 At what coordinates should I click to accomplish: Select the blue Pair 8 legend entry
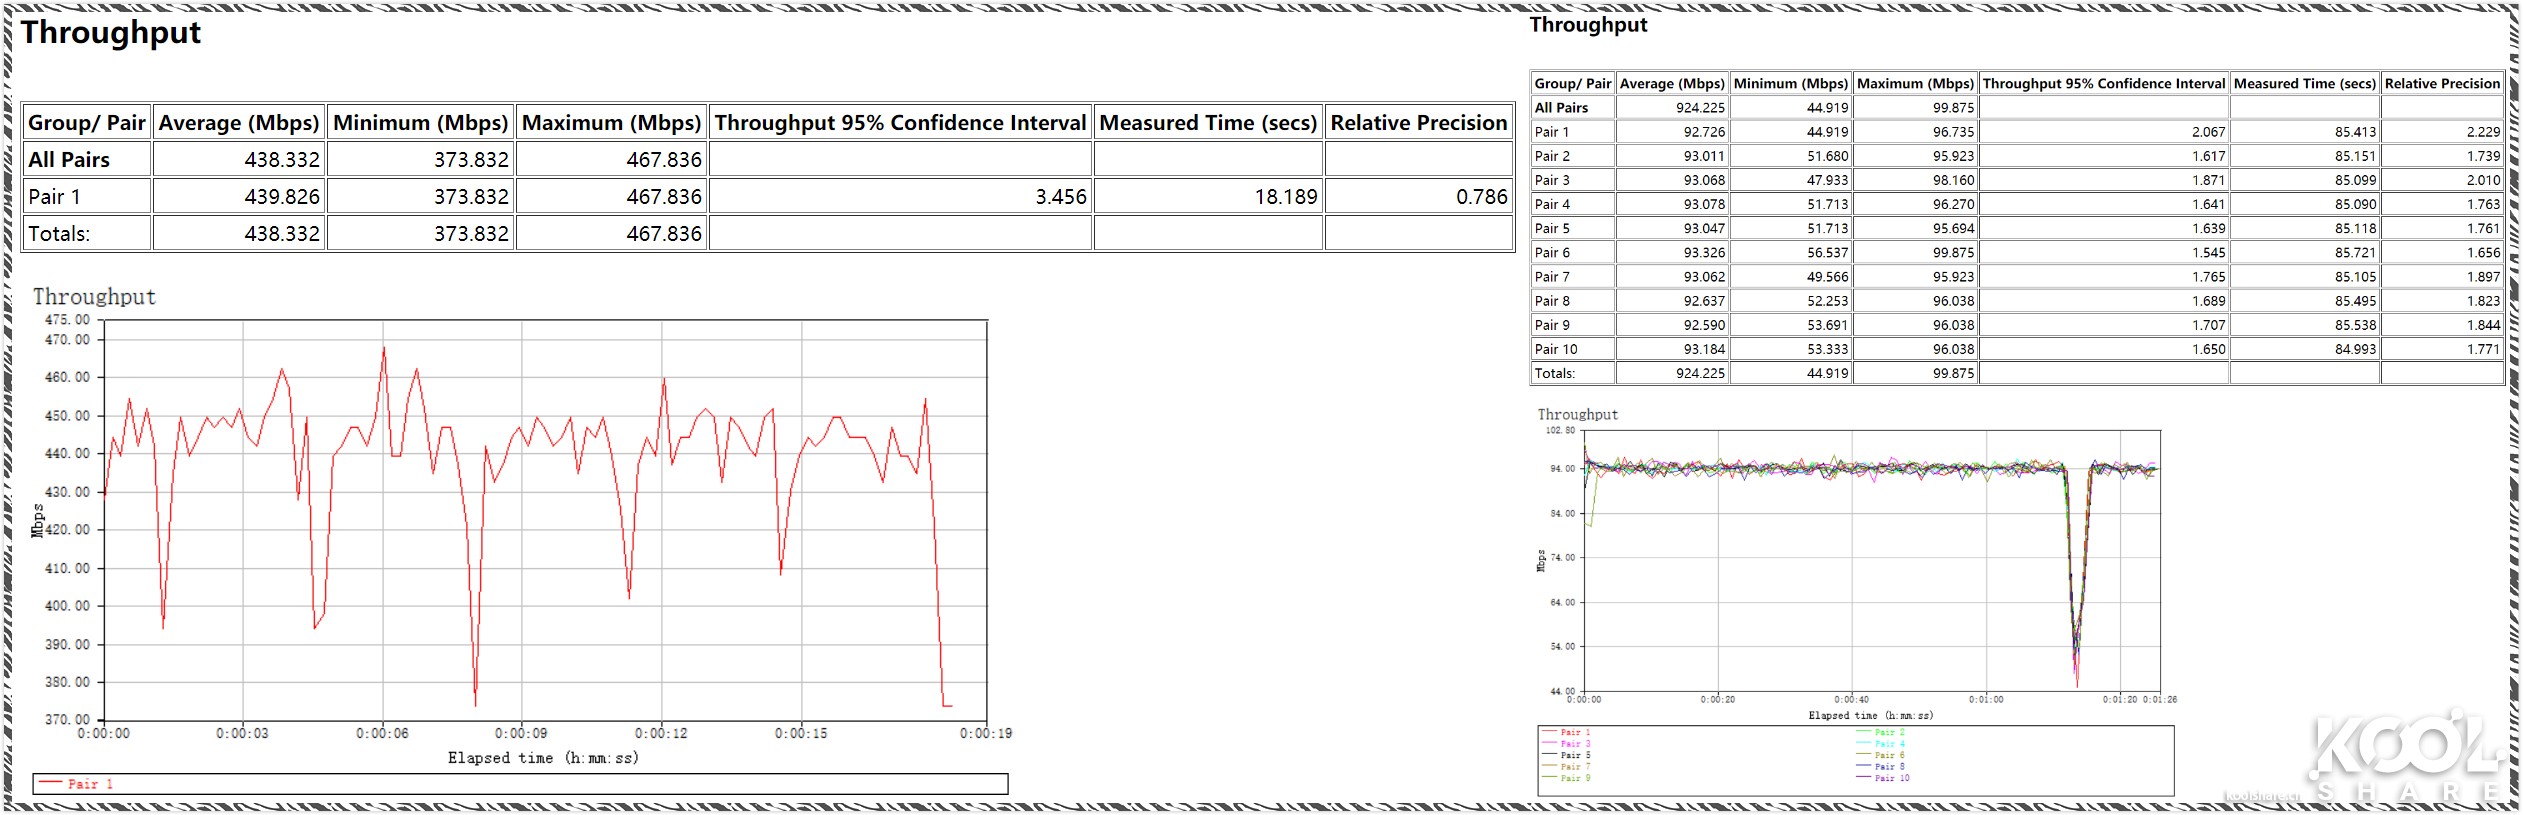1888,766
